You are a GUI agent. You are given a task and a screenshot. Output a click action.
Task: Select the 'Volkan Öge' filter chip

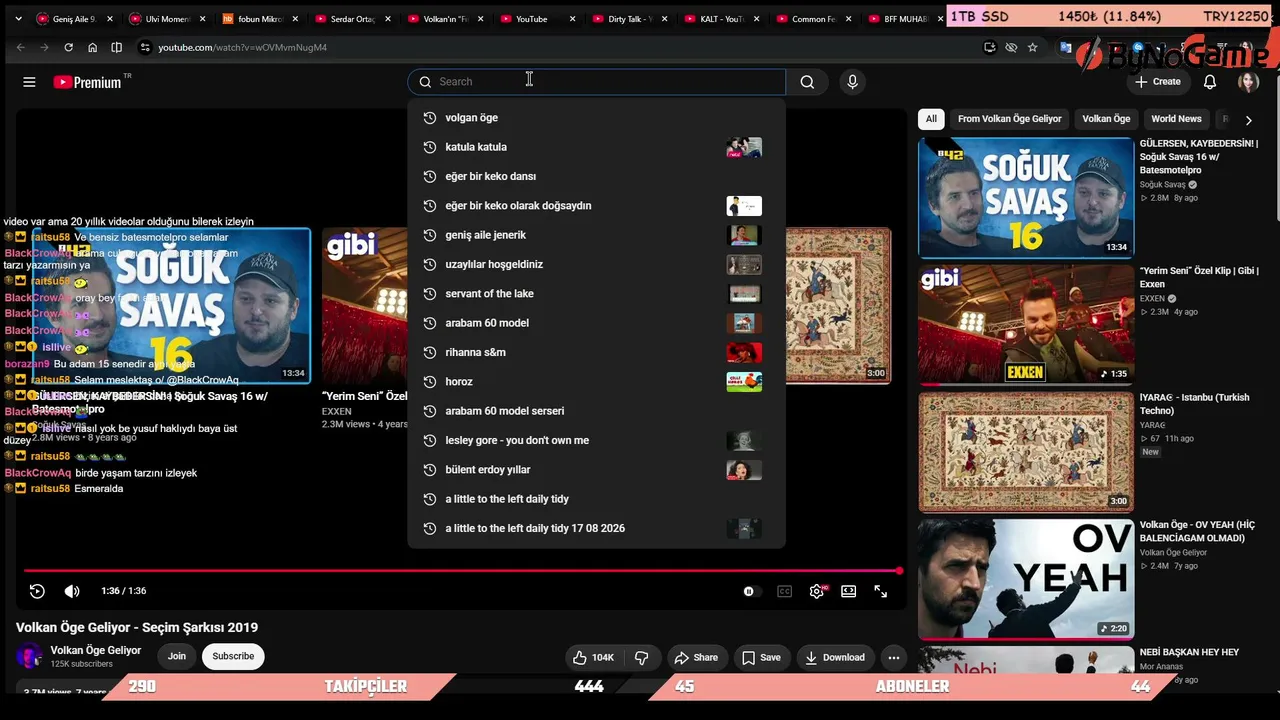(x=1106, y=119)
